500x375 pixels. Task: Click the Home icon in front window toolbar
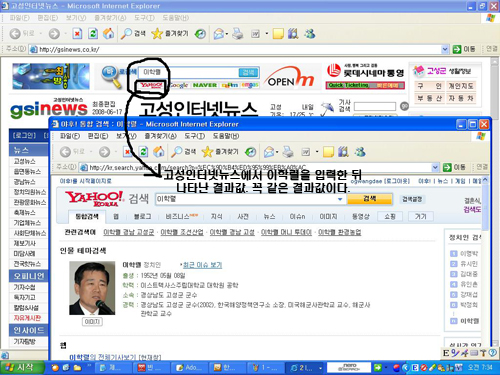pos(158,152)
